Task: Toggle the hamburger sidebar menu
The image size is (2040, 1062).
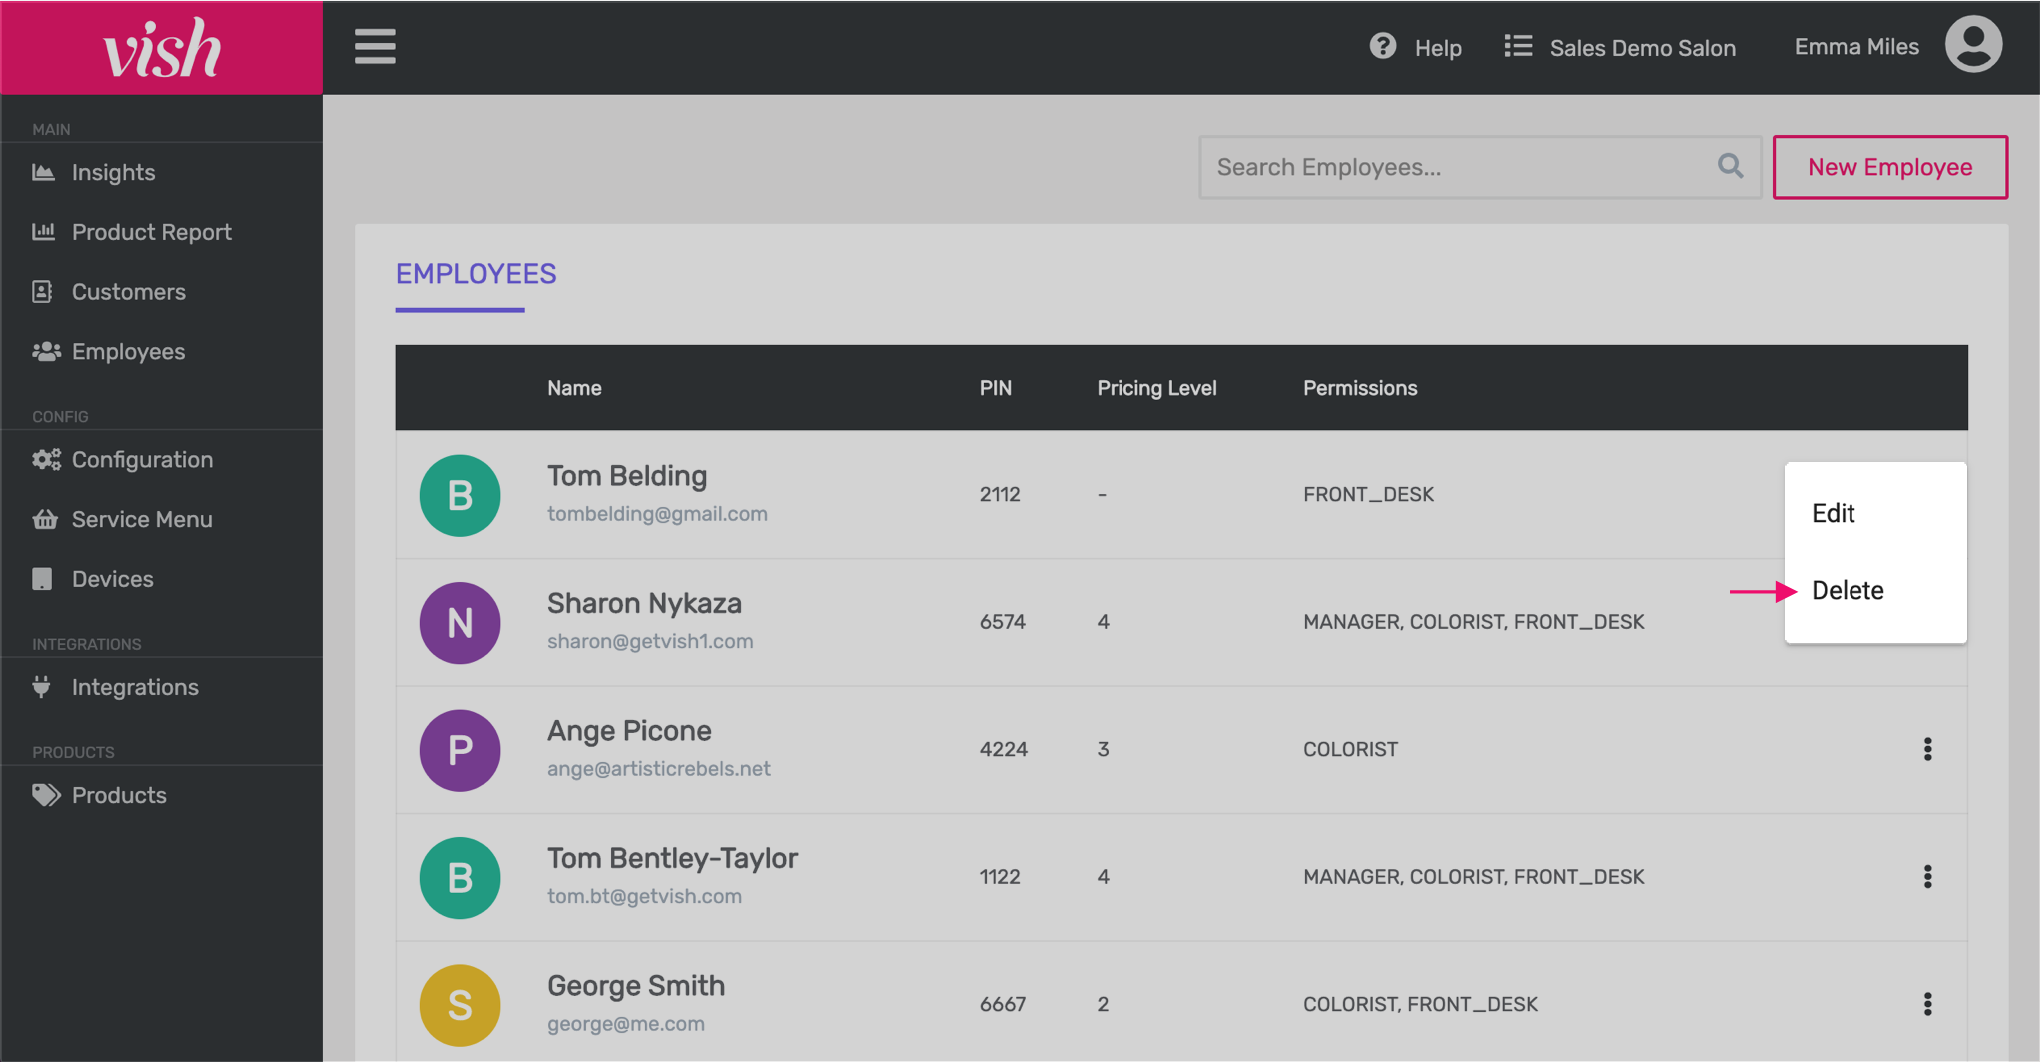Action: 375,47
